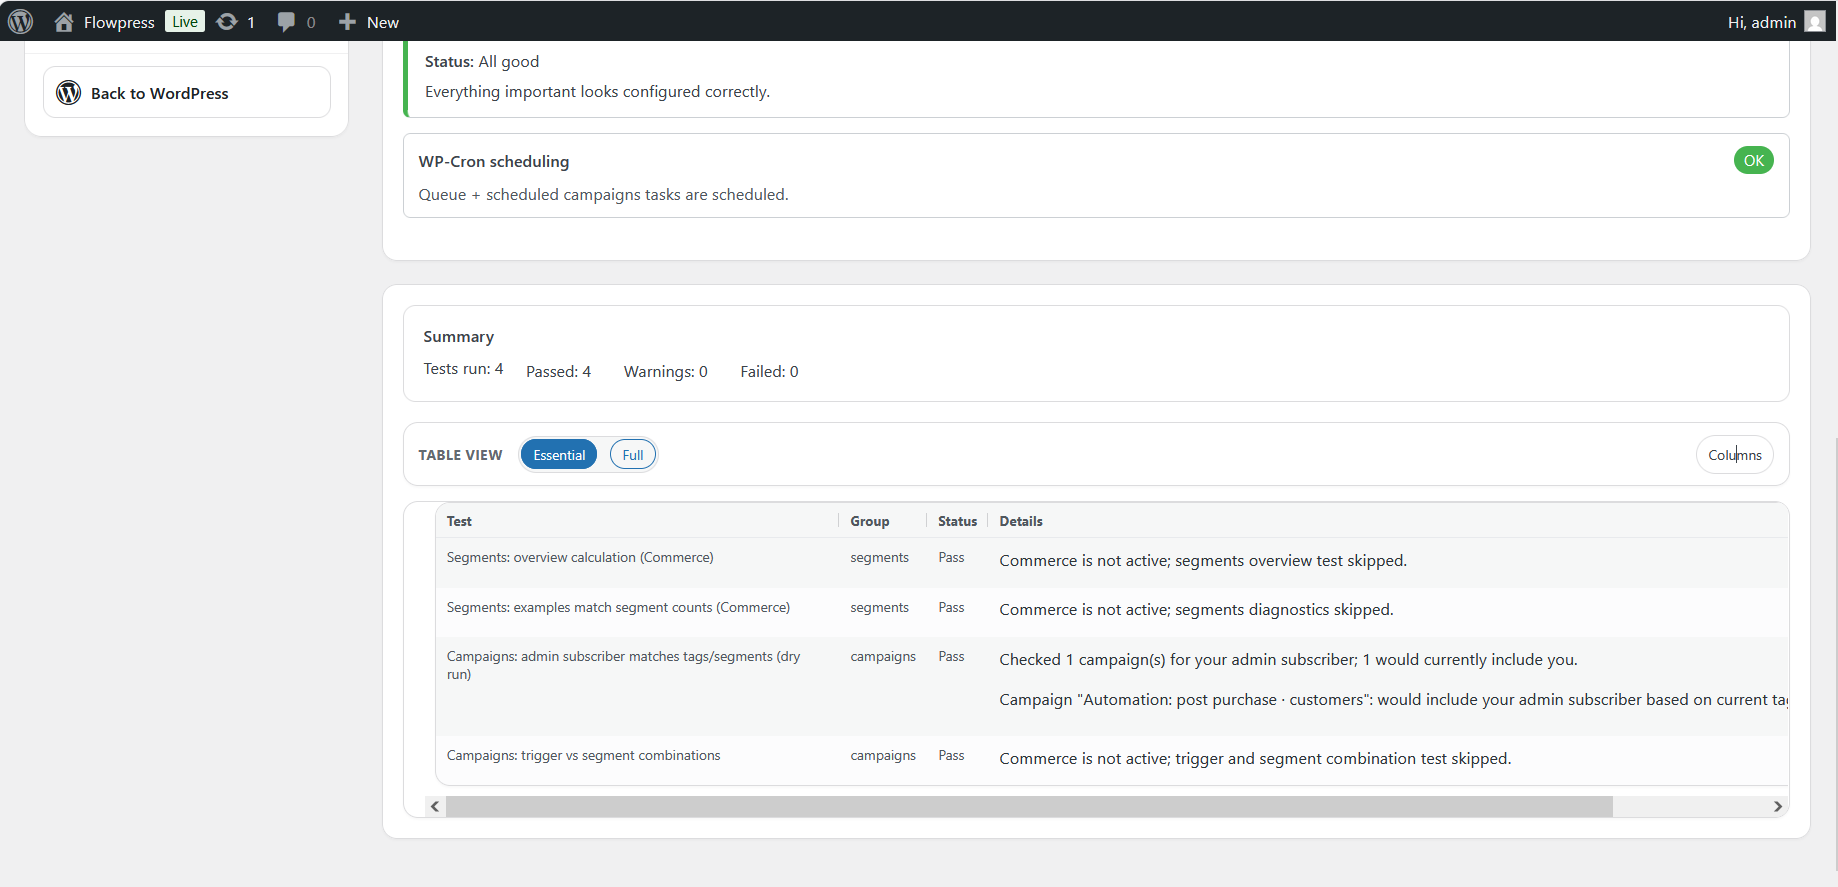Open the comments bubble icon
This screenshot has height=887, width=1838.
[x=286, y=21]
